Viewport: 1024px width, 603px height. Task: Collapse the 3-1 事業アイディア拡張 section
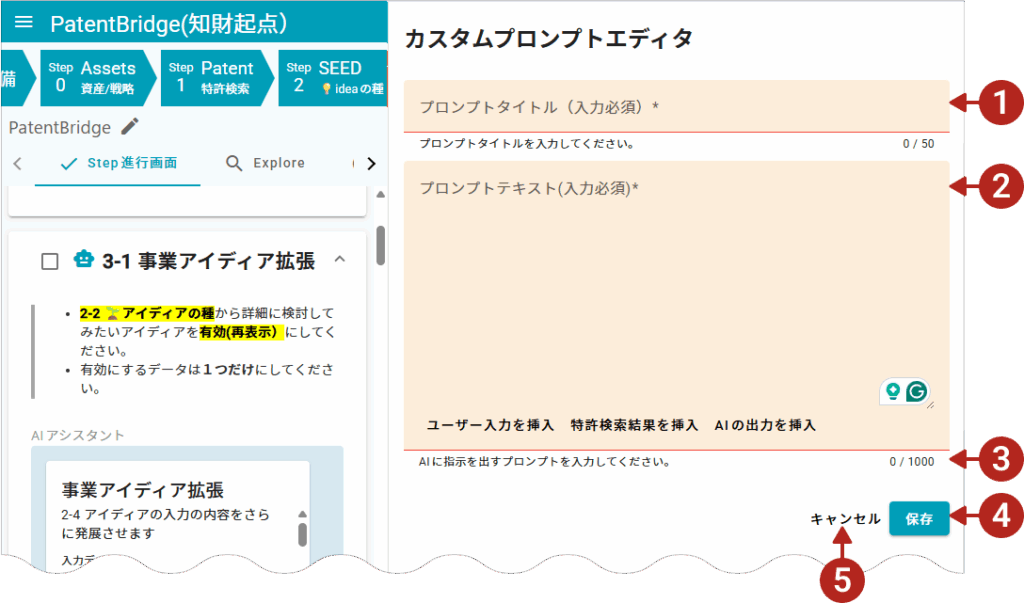coord(339,260)
